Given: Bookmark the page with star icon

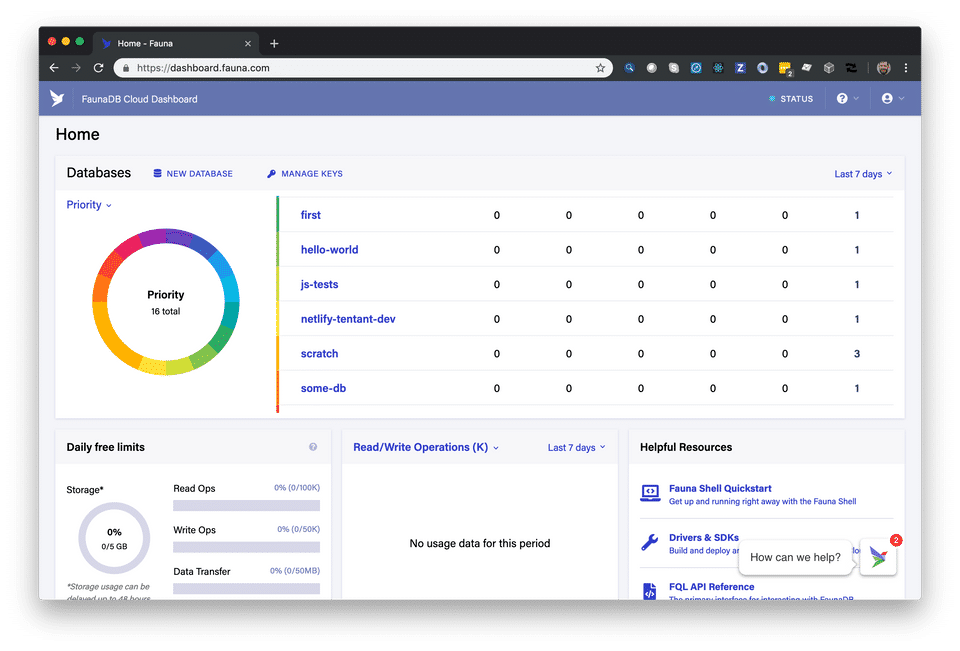Looking at the screenshot, I should [x=600, y=68].
